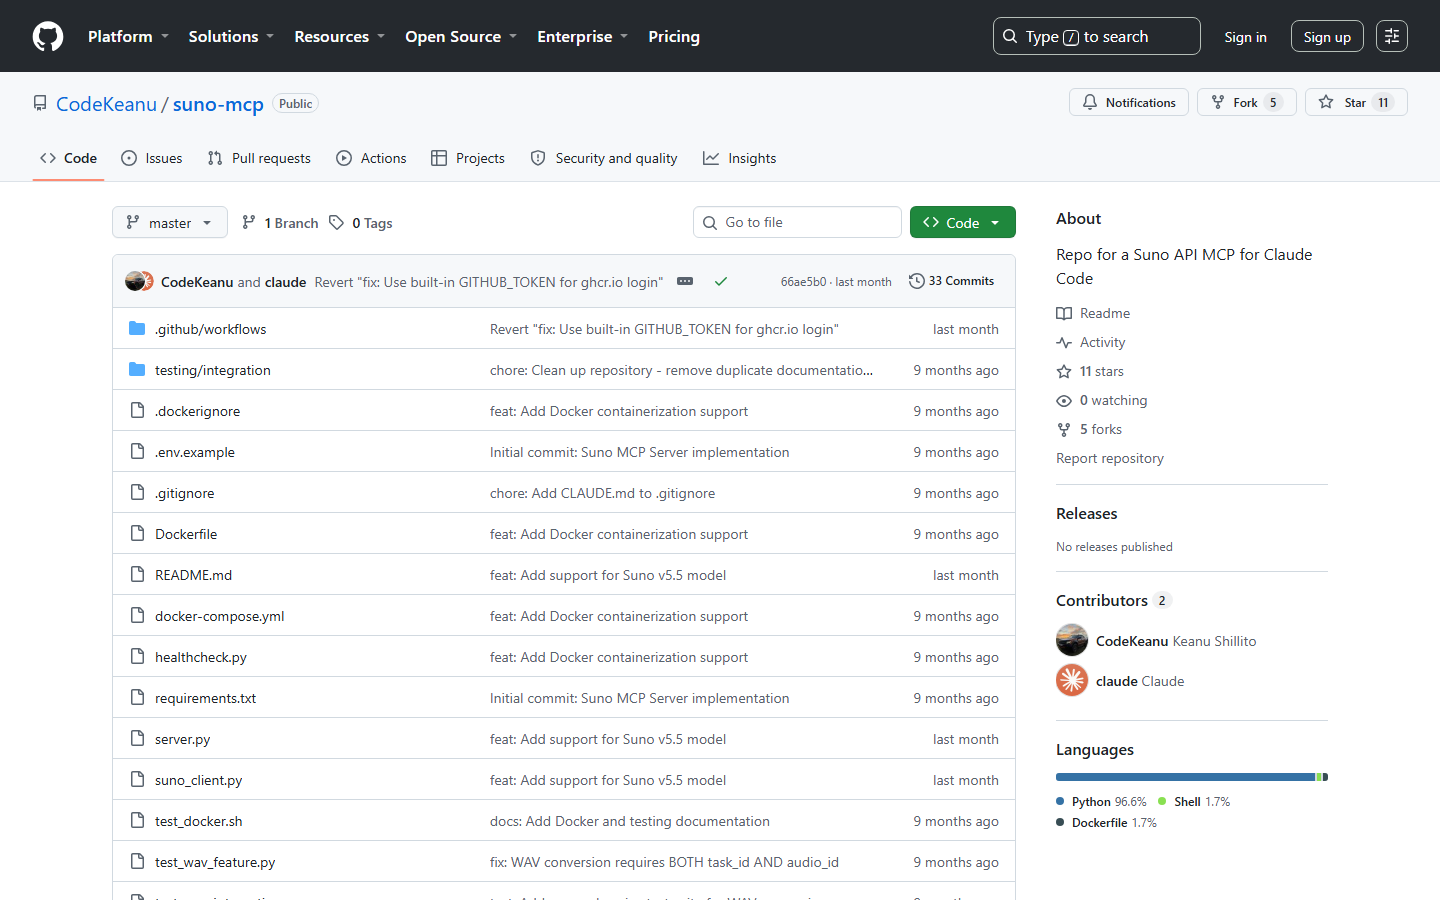This screenshot has width=1440, height=900.
Task: Click the Dockerfile file icon
Action: (137, 533)
